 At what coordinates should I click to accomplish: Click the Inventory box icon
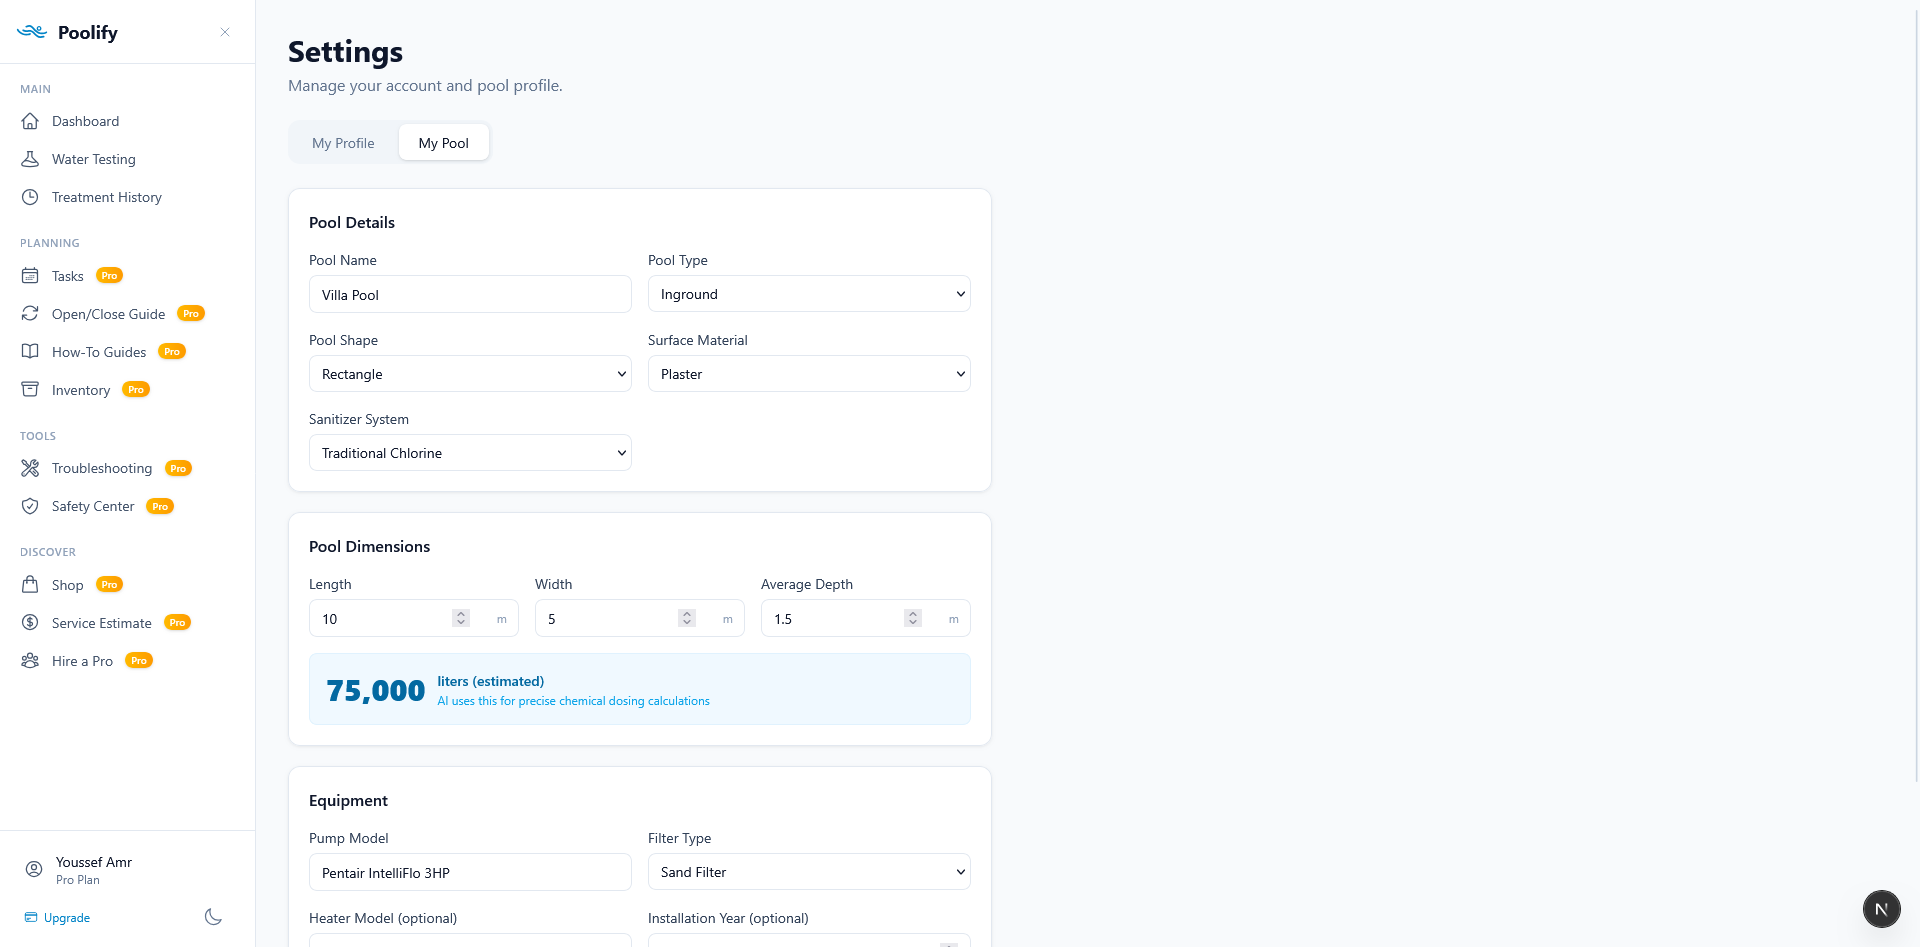pos(30,389)
